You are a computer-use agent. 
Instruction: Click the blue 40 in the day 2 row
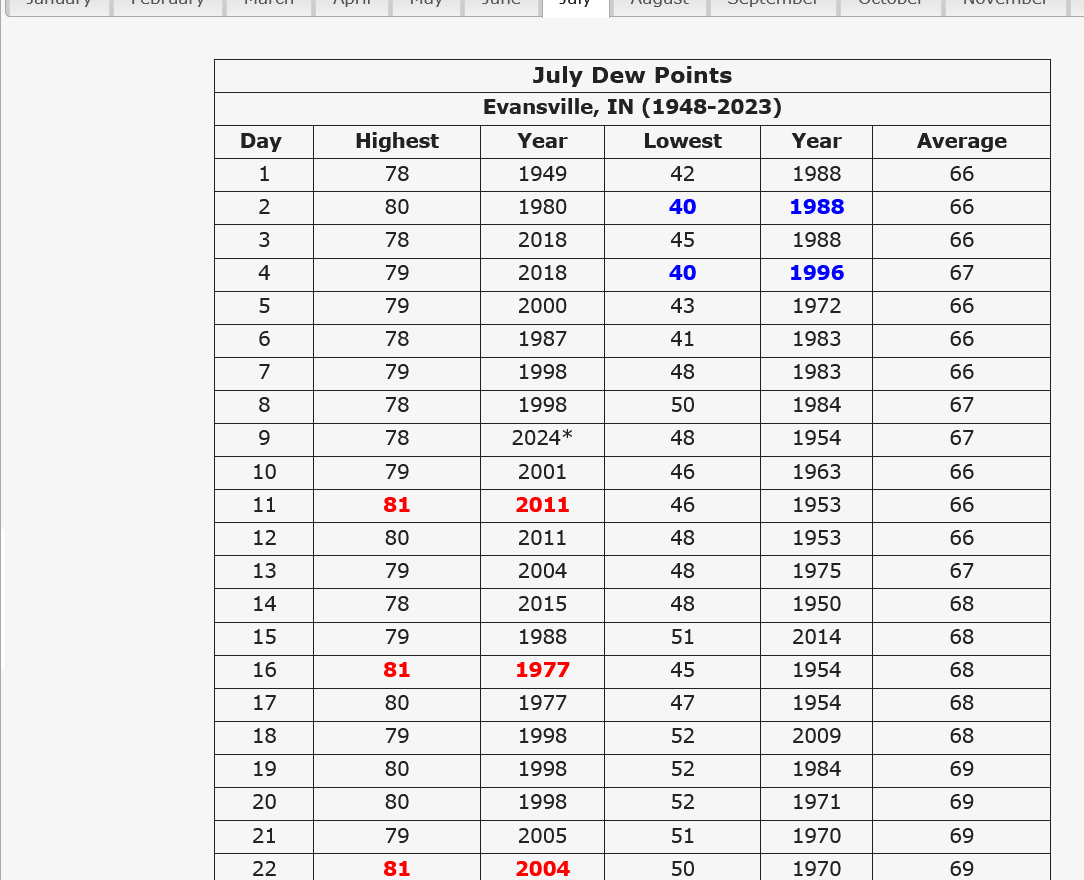pyautogui.click(x=682, y=207)
